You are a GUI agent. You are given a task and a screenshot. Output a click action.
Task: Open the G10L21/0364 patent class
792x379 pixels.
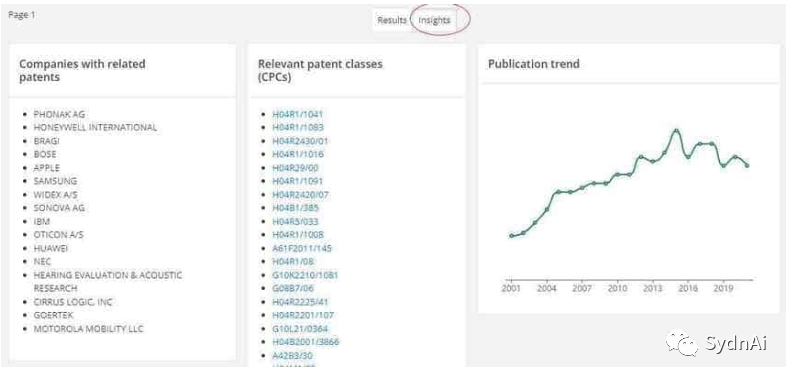[x=300, y=328]
